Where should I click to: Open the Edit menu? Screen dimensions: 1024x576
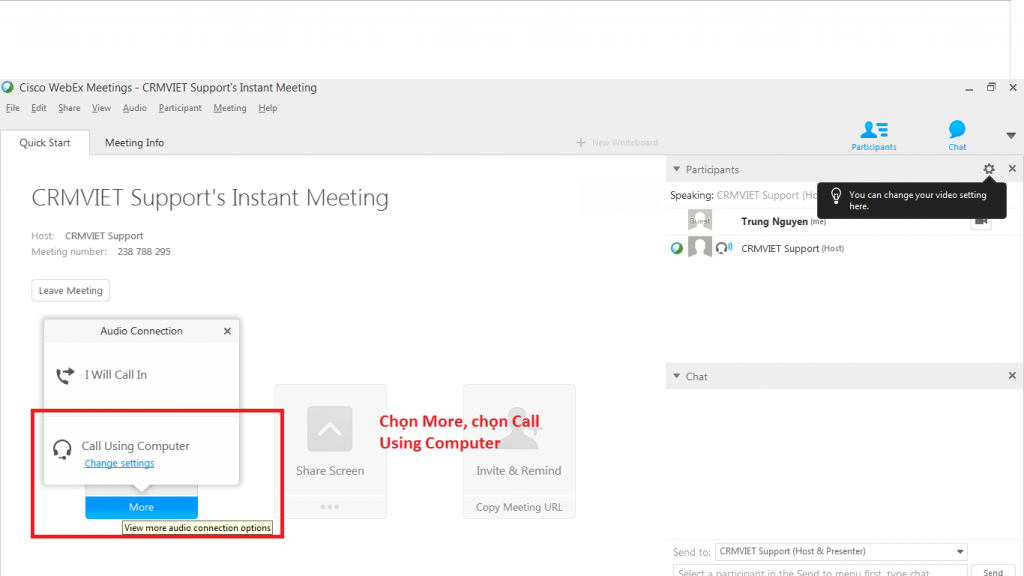39,108
